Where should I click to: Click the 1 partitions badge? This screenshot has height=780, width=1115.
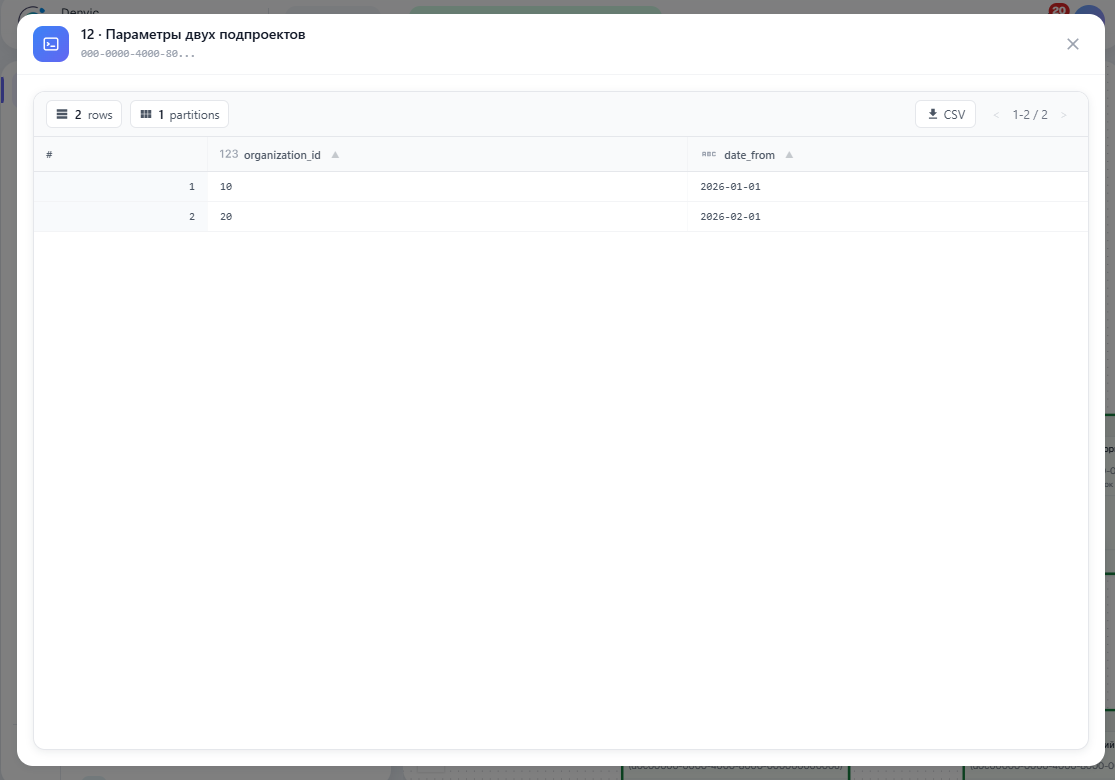(179, 114)
